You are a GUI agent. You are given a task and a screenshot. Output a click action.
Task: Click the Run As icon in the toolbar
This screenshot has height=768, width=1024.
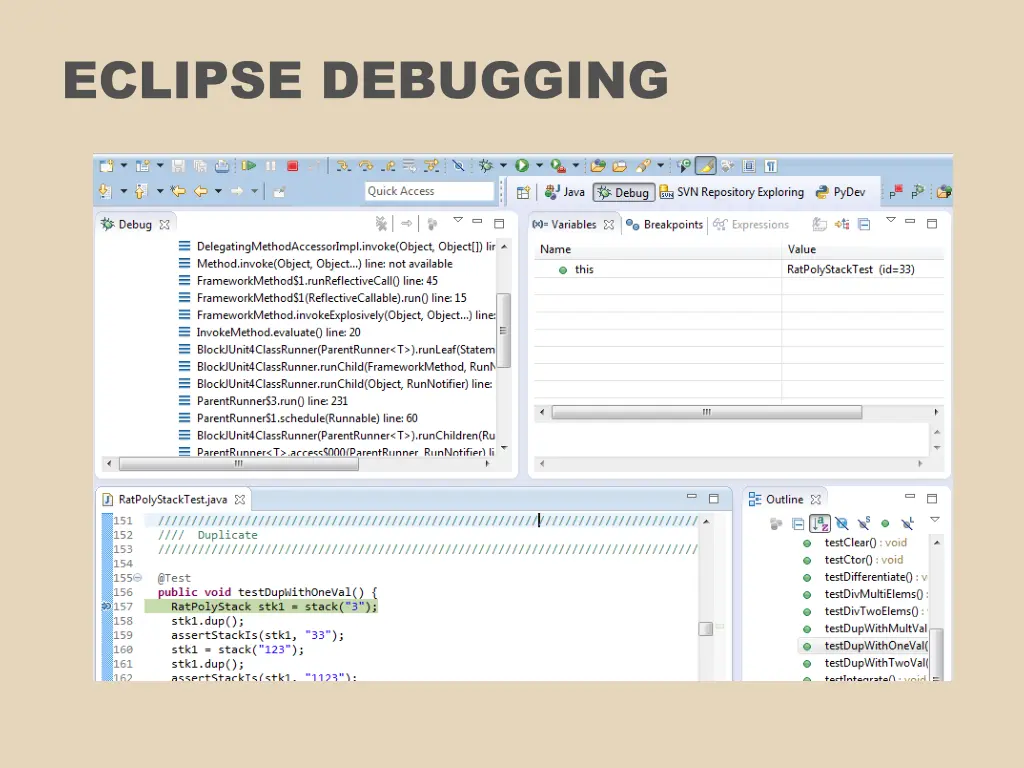522,165
